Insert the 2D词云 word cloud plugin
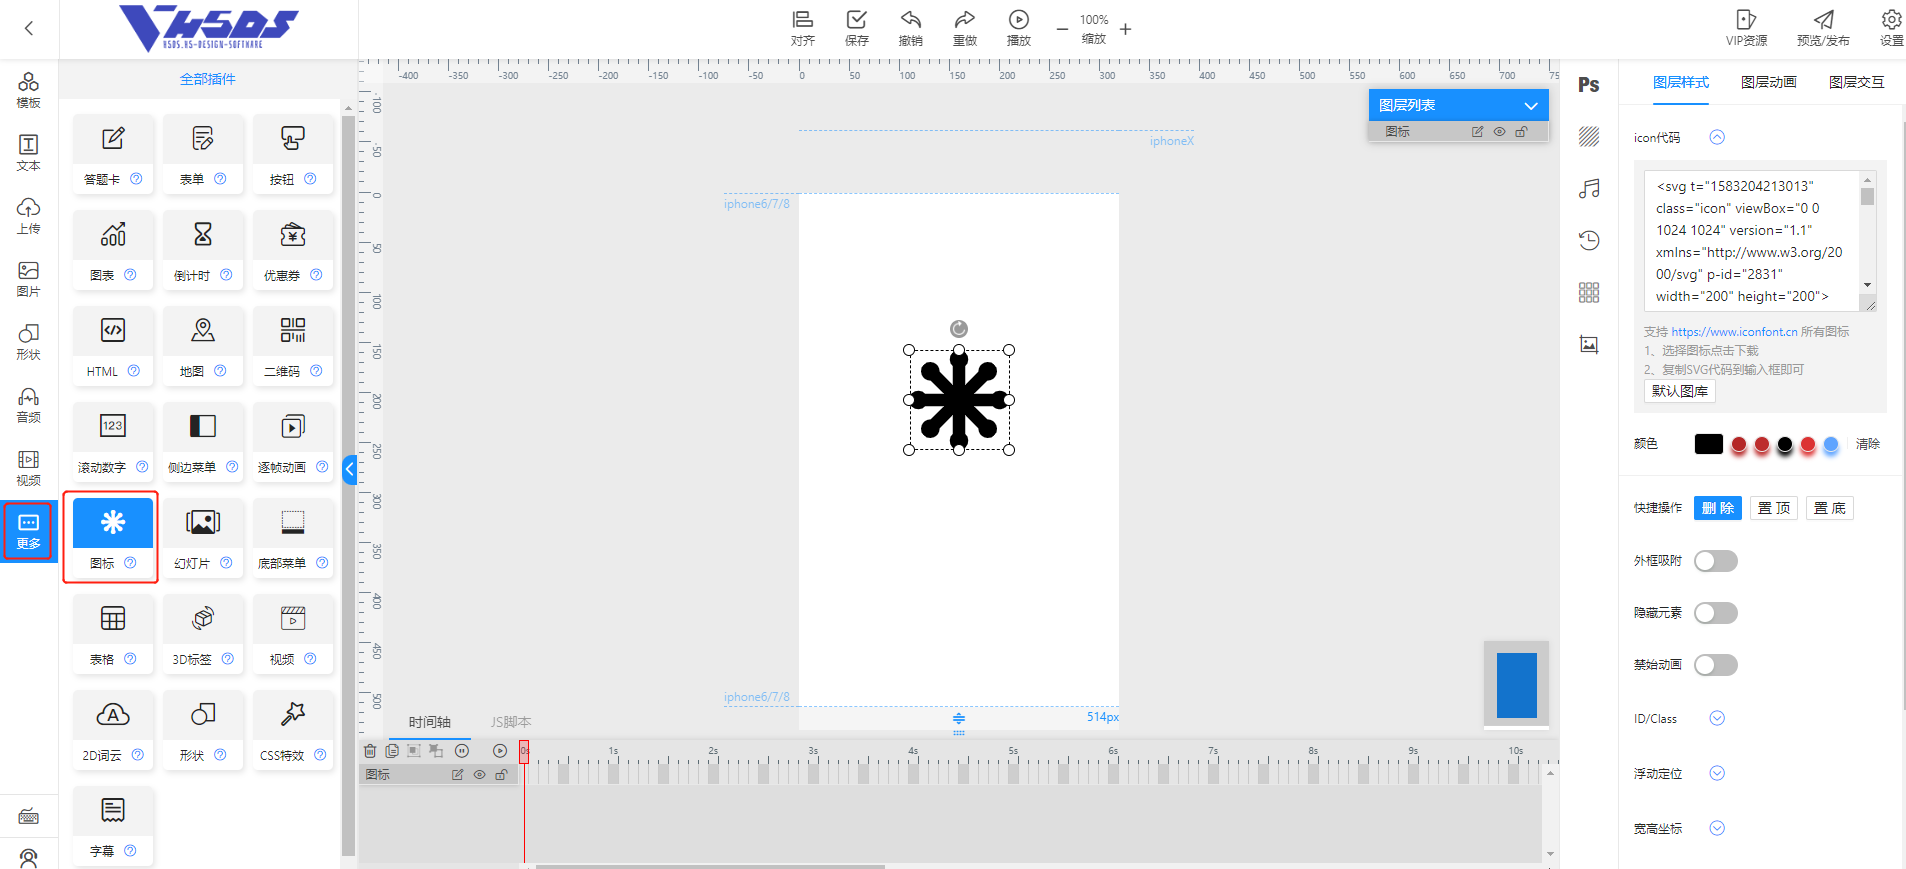Screen dimensions: 1906x869 pos(113,729)
